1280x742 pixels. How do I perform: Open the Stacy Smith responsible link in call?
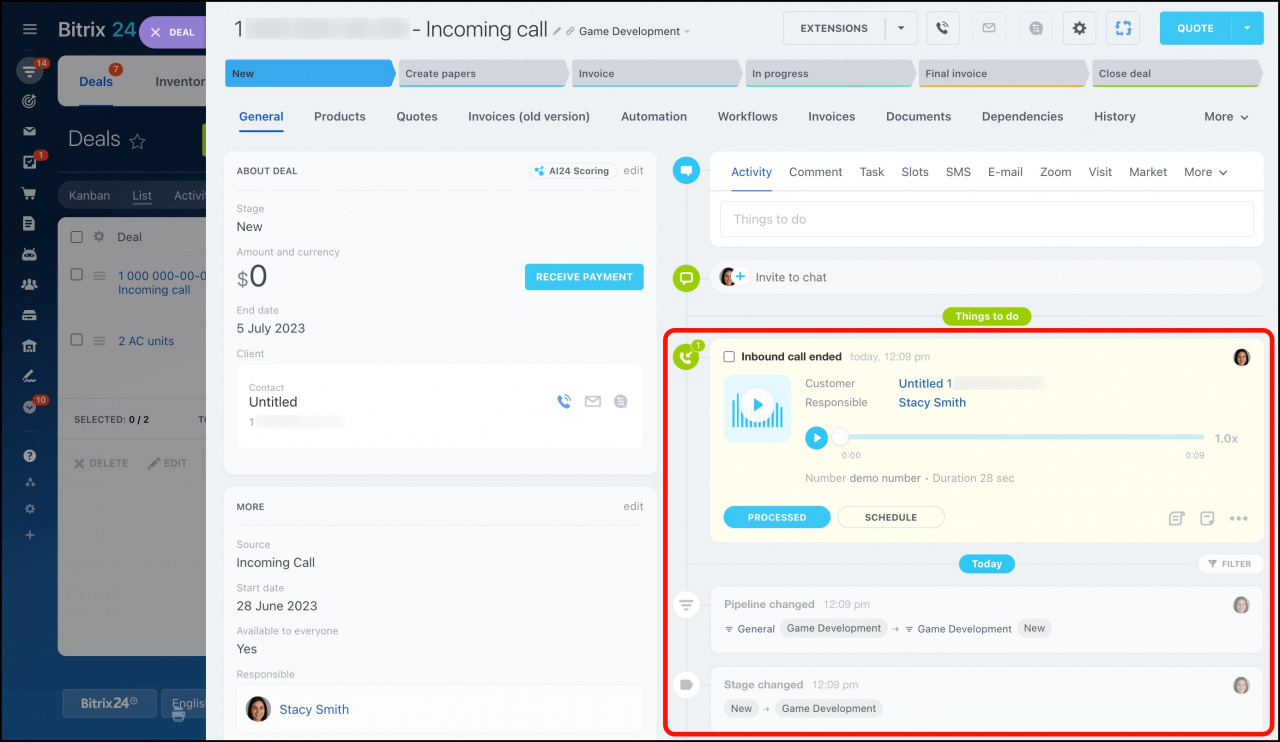click(x=932, y=402)
